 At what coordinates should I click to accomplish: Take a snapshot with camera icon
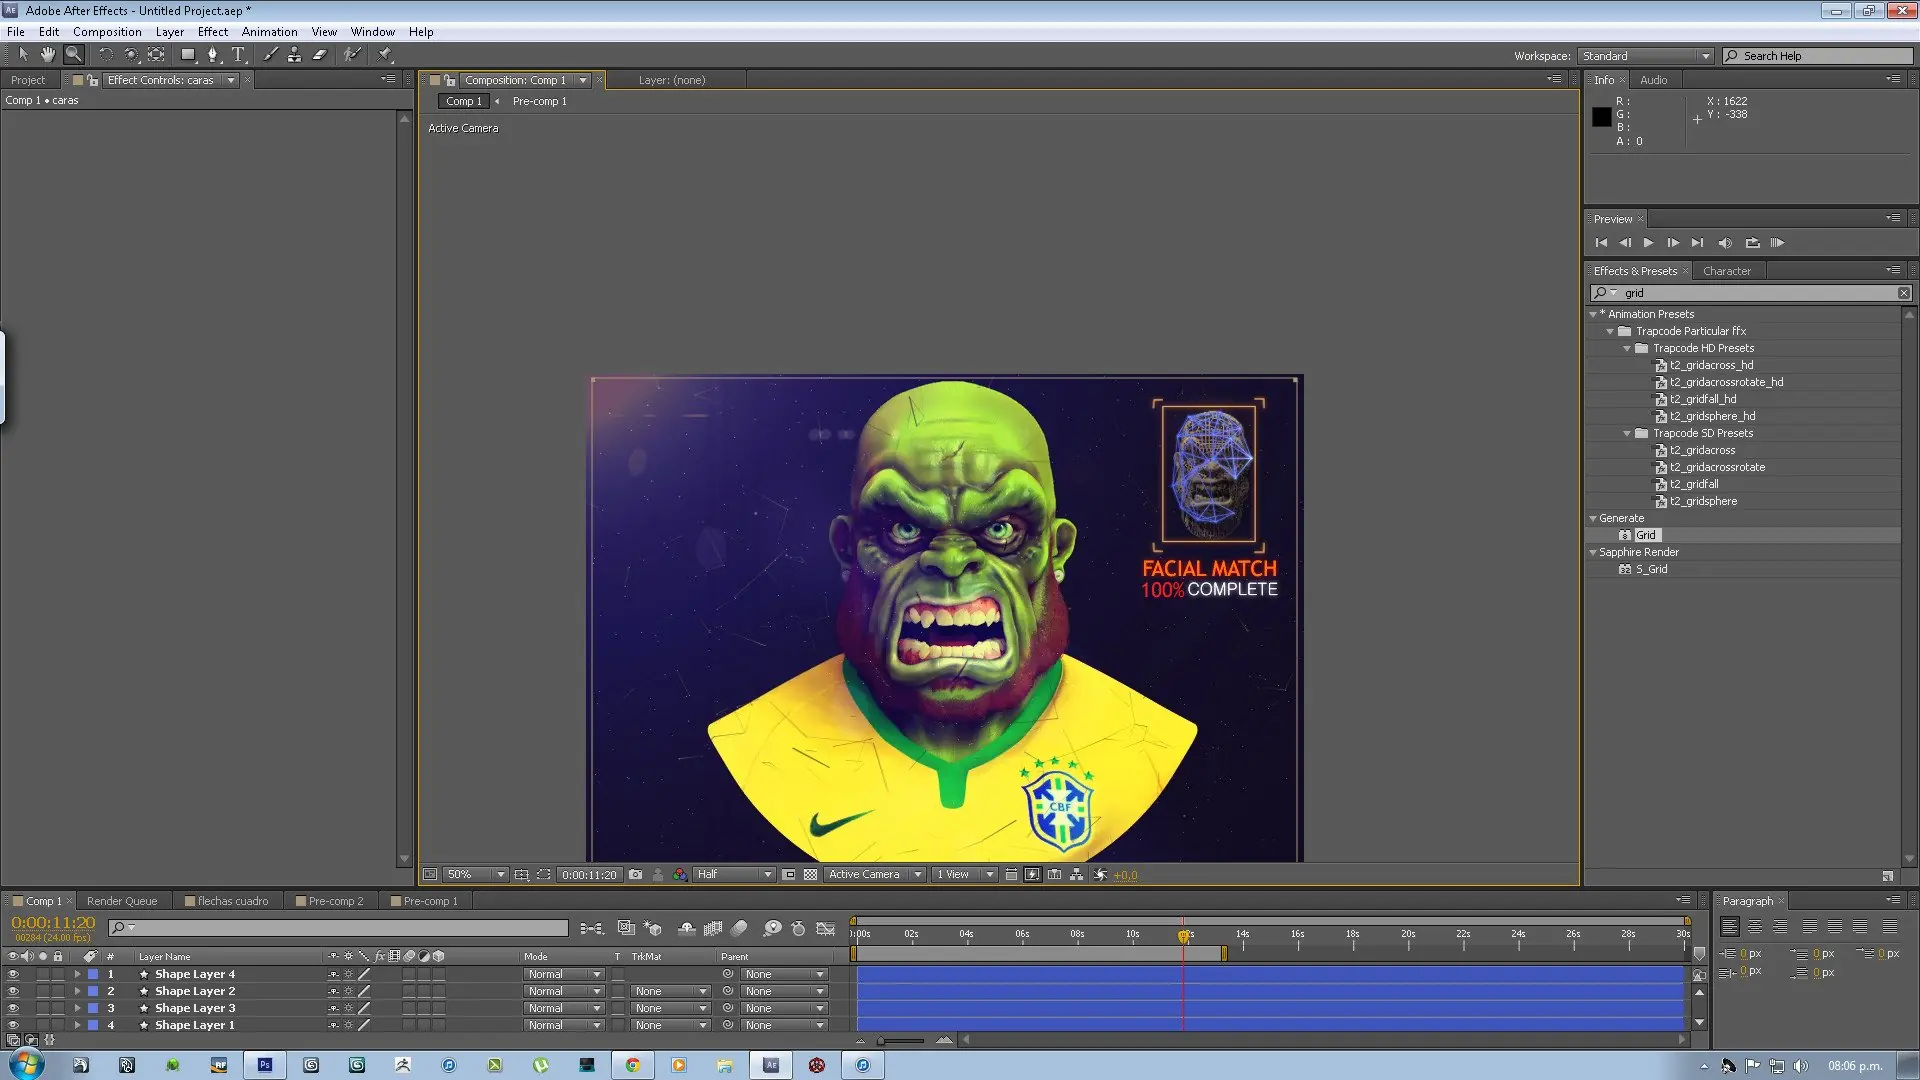click(635, 875)
